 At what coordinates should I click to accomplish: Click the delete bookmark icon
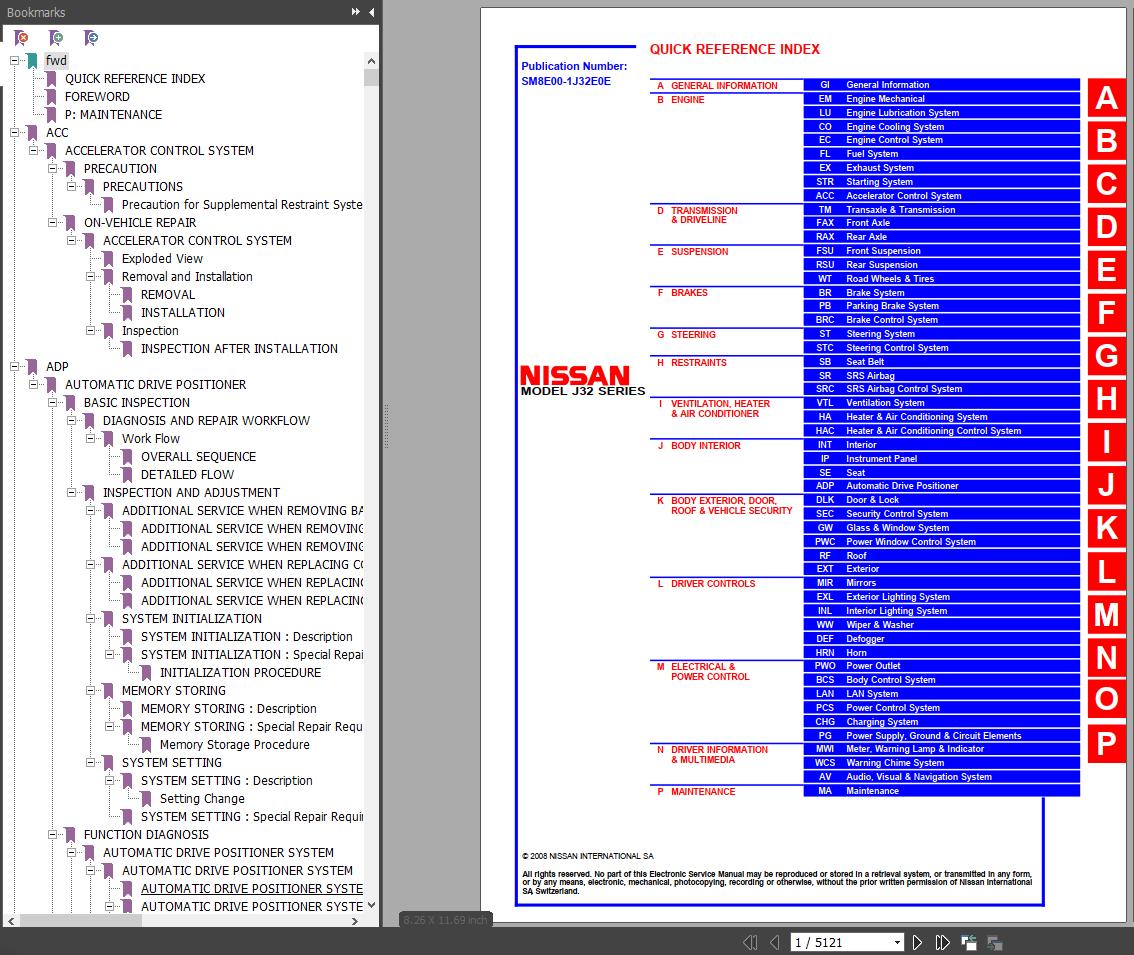tap(21, 38)
